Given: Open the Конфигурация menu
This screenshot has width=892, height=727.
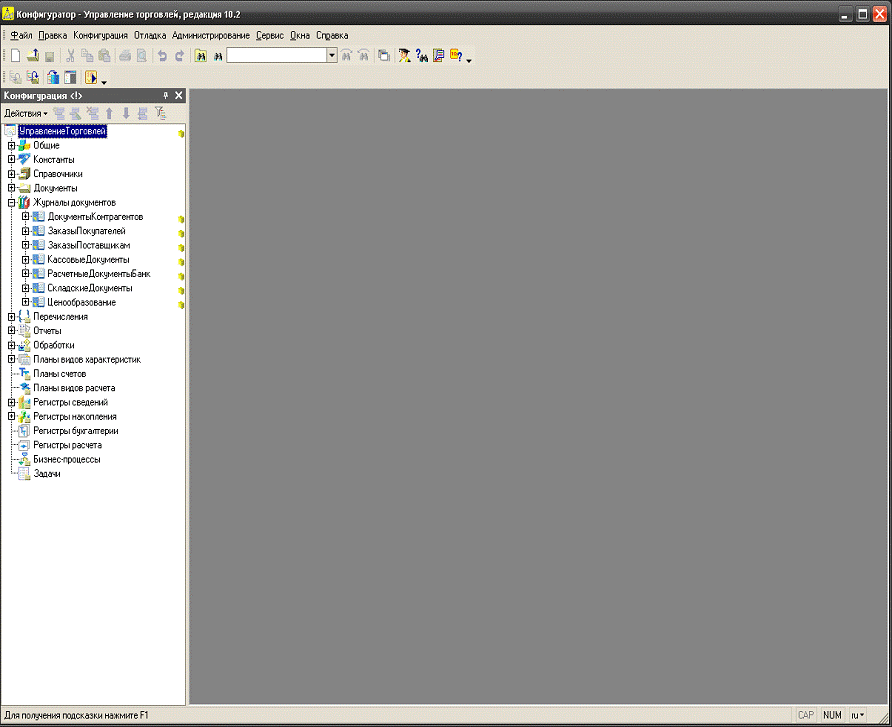Looking at the screenshot, I should coord(100,35).
